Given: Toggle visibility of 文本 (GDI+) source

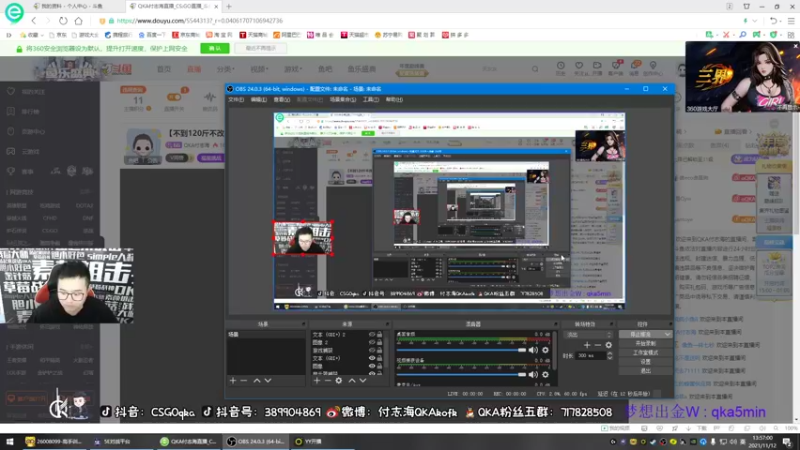Looking at the screenshot, I should [x=372, y=358].
